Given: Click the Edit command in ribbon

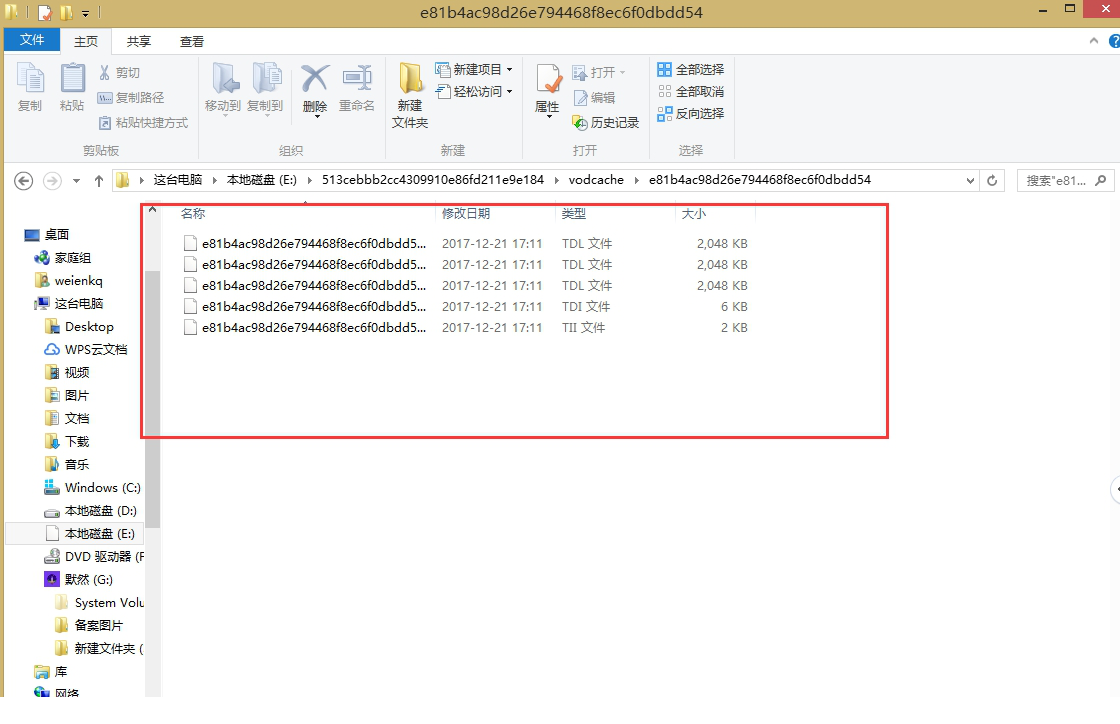Looking at the screenshot, I should point(594,97).
